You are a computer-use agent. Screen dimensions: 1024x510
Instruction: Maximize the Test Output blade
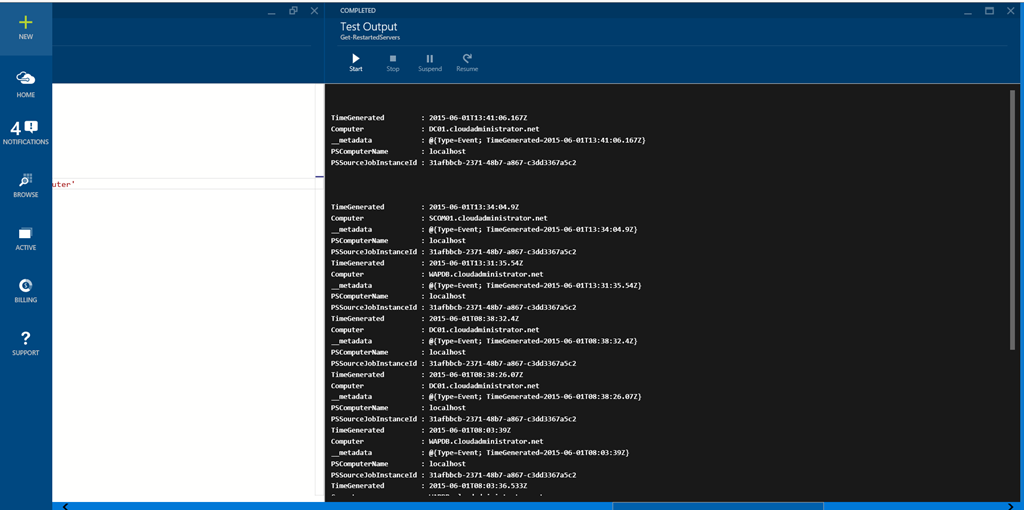tap(989, 11)
